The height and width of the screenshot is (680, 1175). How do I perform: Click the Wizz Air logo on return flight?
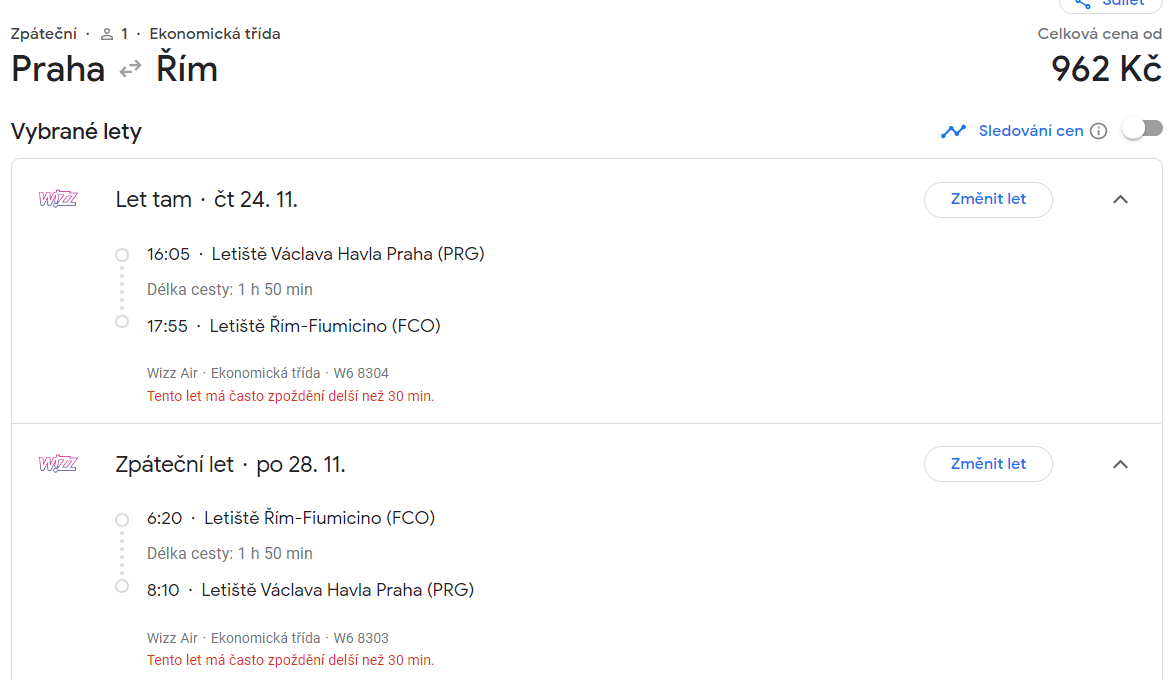pos(58,463)
